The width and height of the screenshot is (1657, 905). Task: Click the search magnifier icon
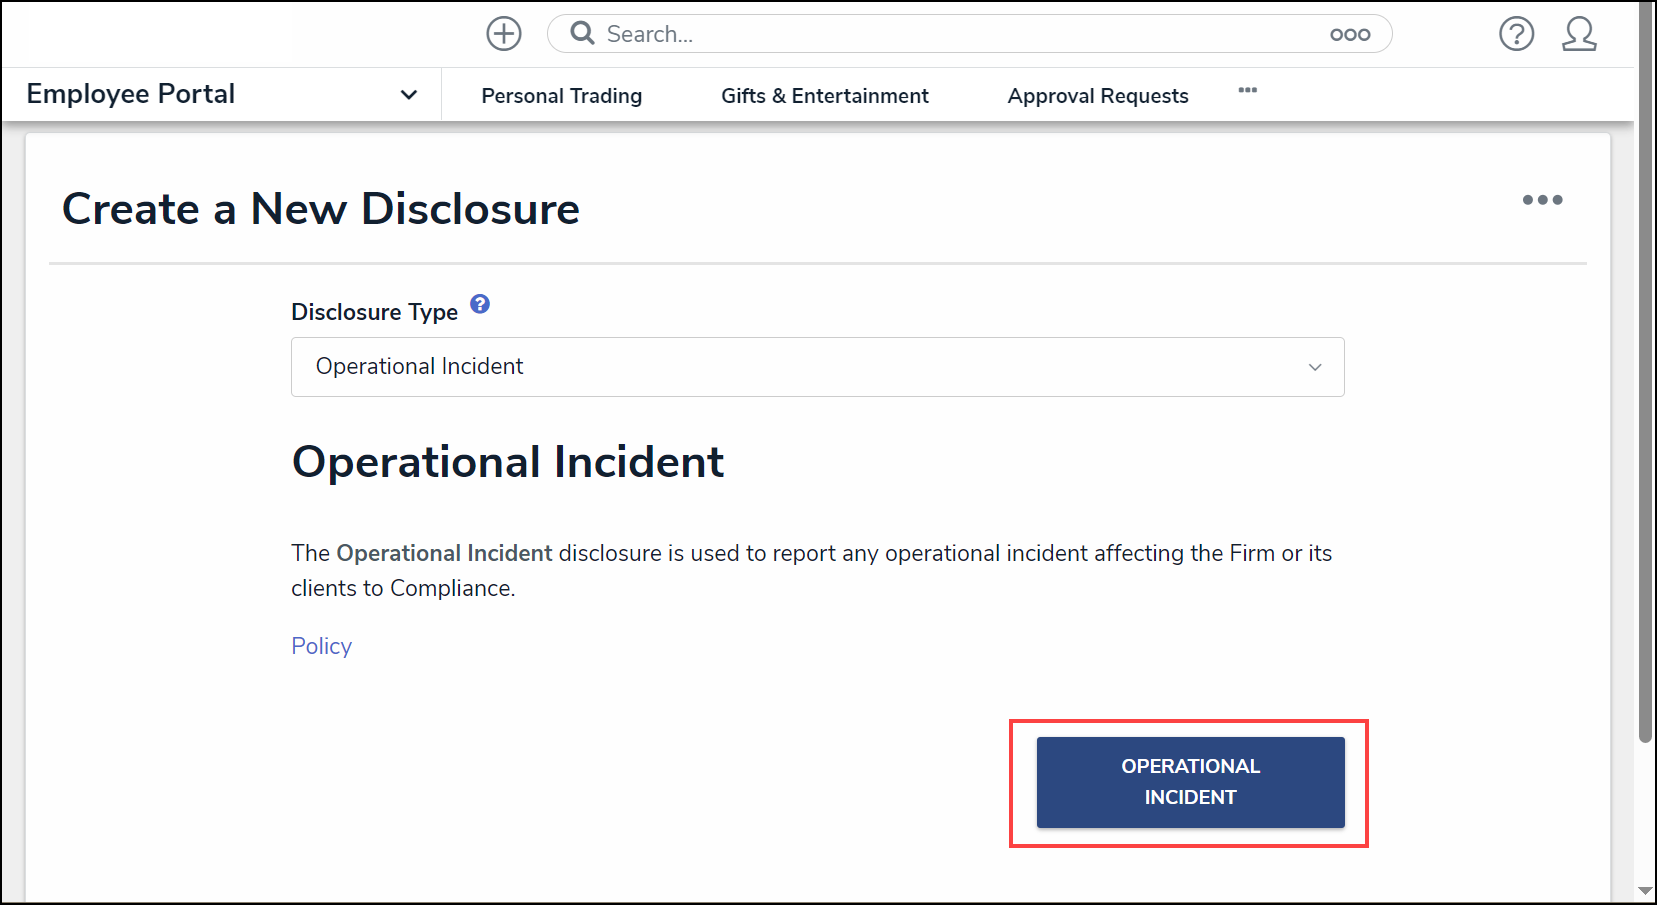581,33
